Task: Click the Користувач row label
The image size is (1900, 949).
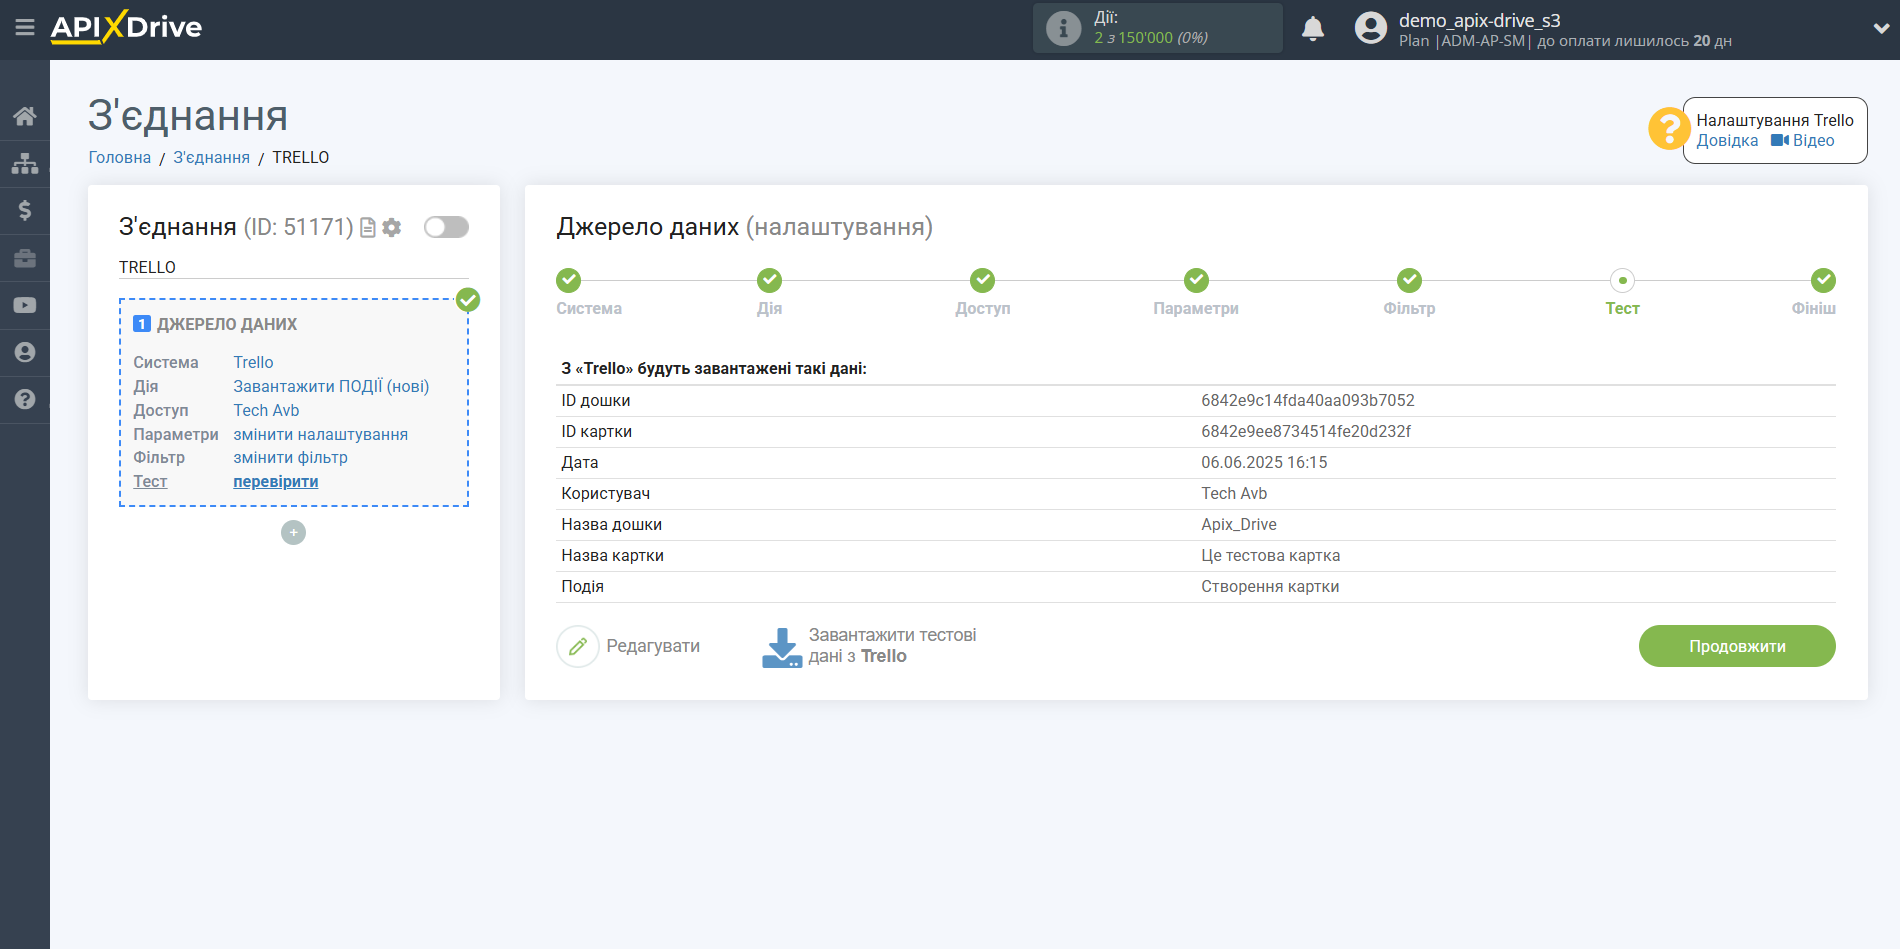Action: click(606, 493)
